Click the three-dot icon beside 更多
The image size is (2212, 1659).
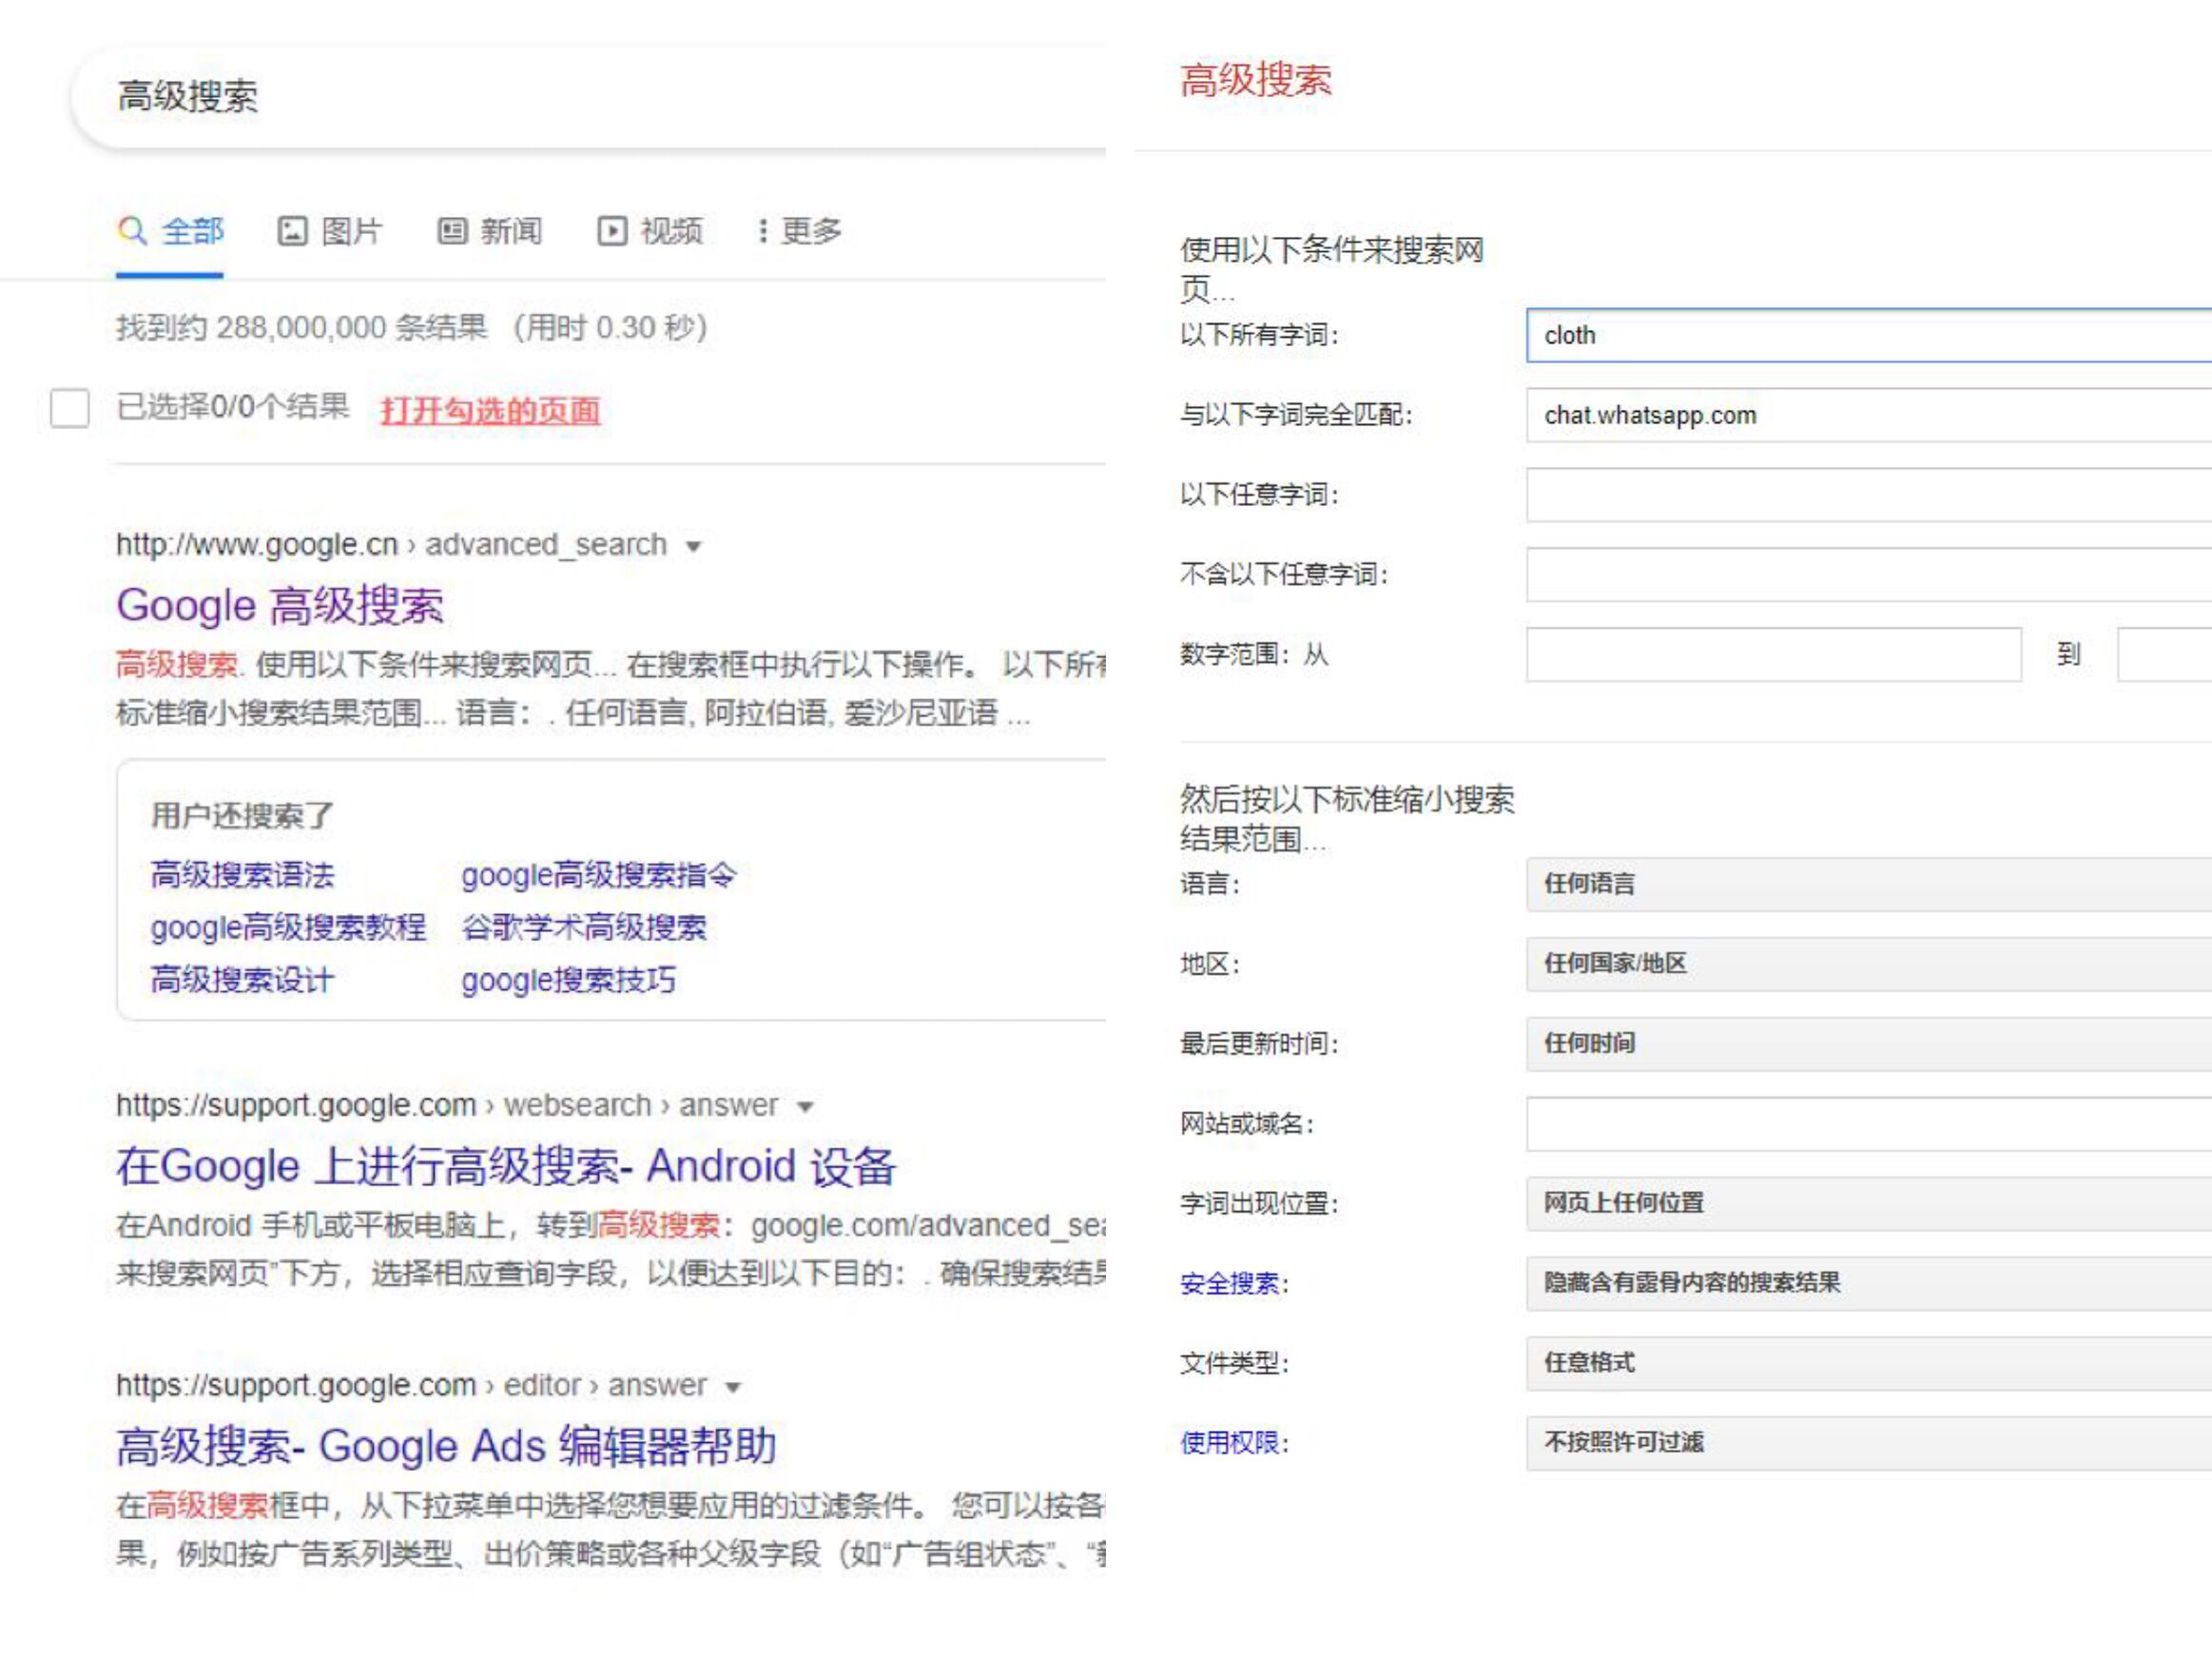tap(764, 230)
